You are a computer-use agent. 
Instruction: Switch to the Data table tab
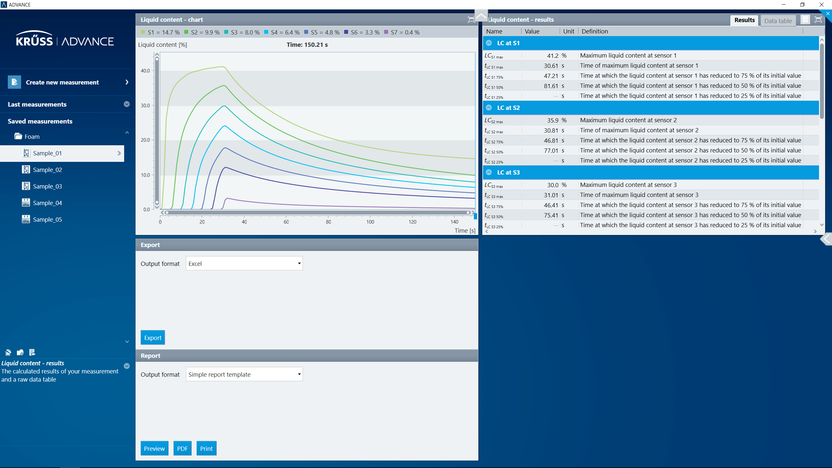tap(776, 20)
